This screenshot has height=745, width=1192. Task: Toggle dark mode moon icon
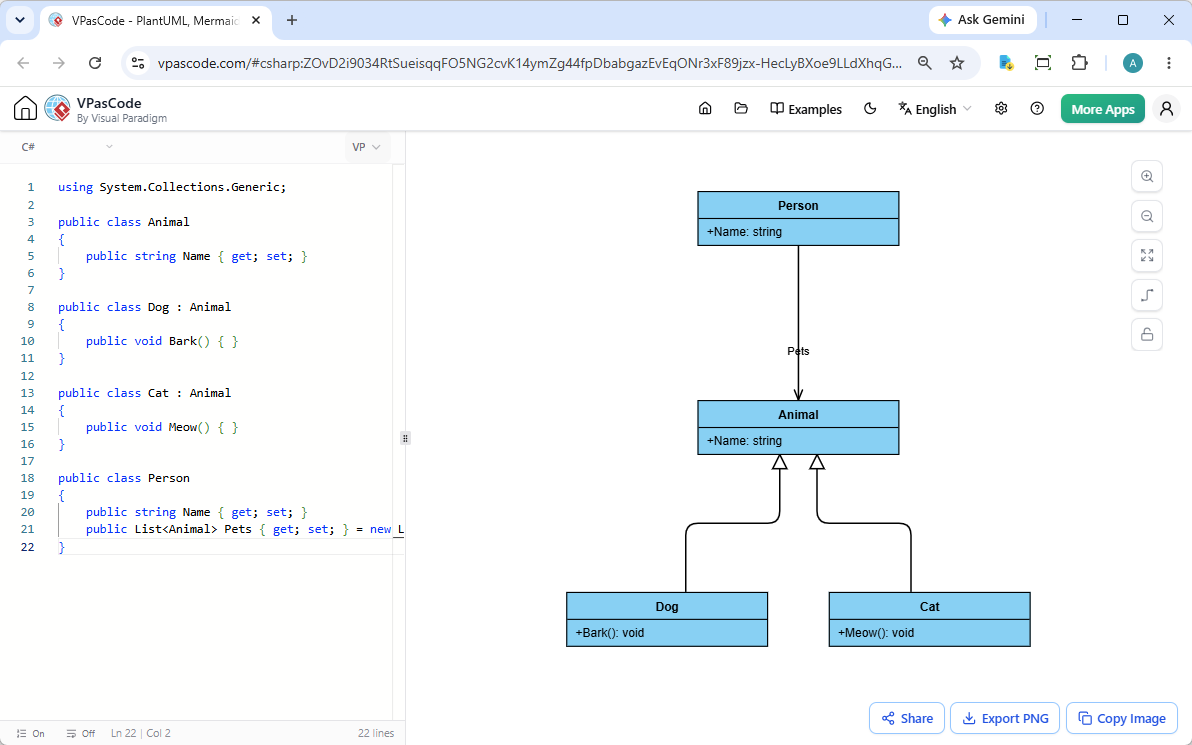pyautogui.click(x=870, y=109)
